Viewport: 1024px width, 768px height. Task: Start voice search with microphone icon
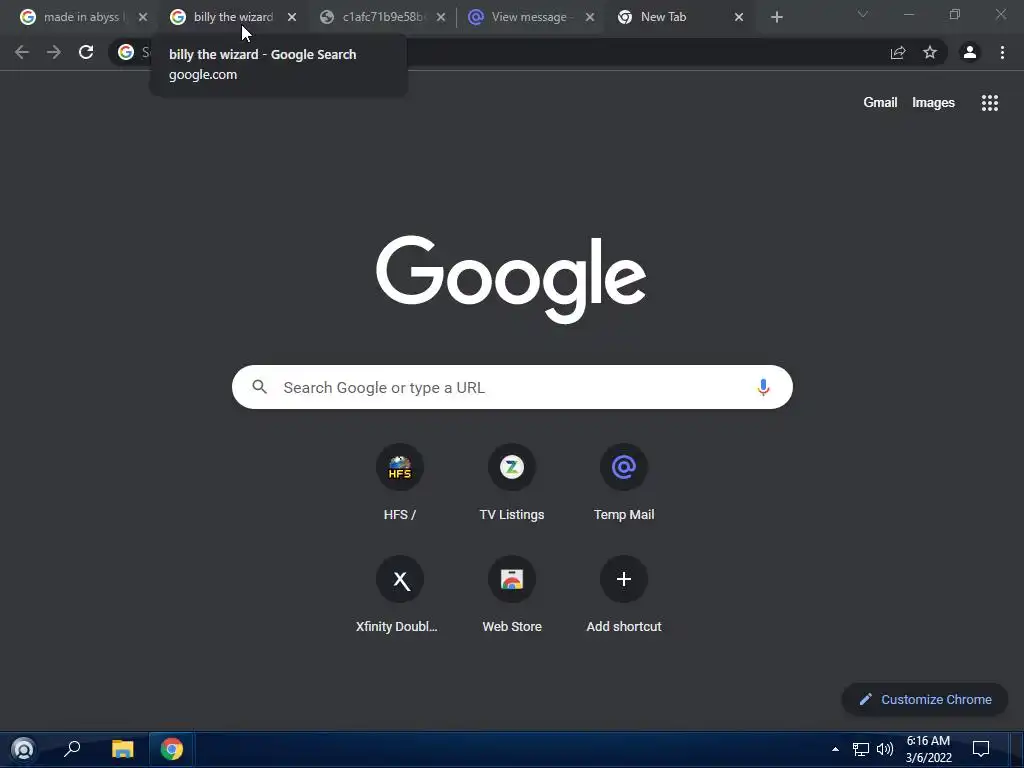(763, 387)
